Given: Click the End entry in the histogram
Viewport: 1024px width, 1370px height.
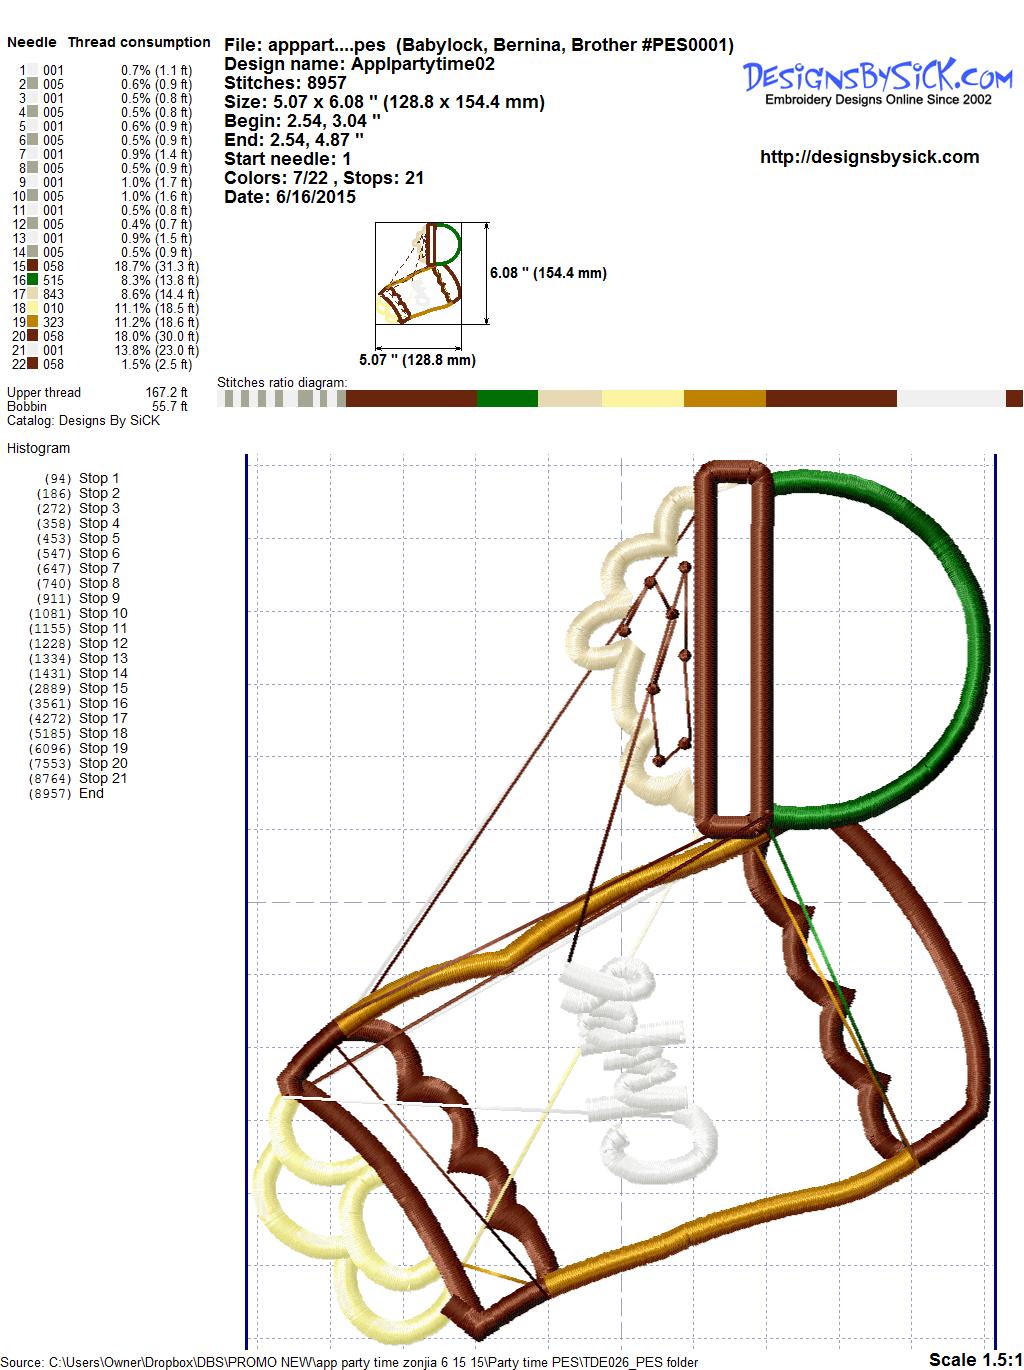Looking at the screenshot, I should tap(91, 793).
